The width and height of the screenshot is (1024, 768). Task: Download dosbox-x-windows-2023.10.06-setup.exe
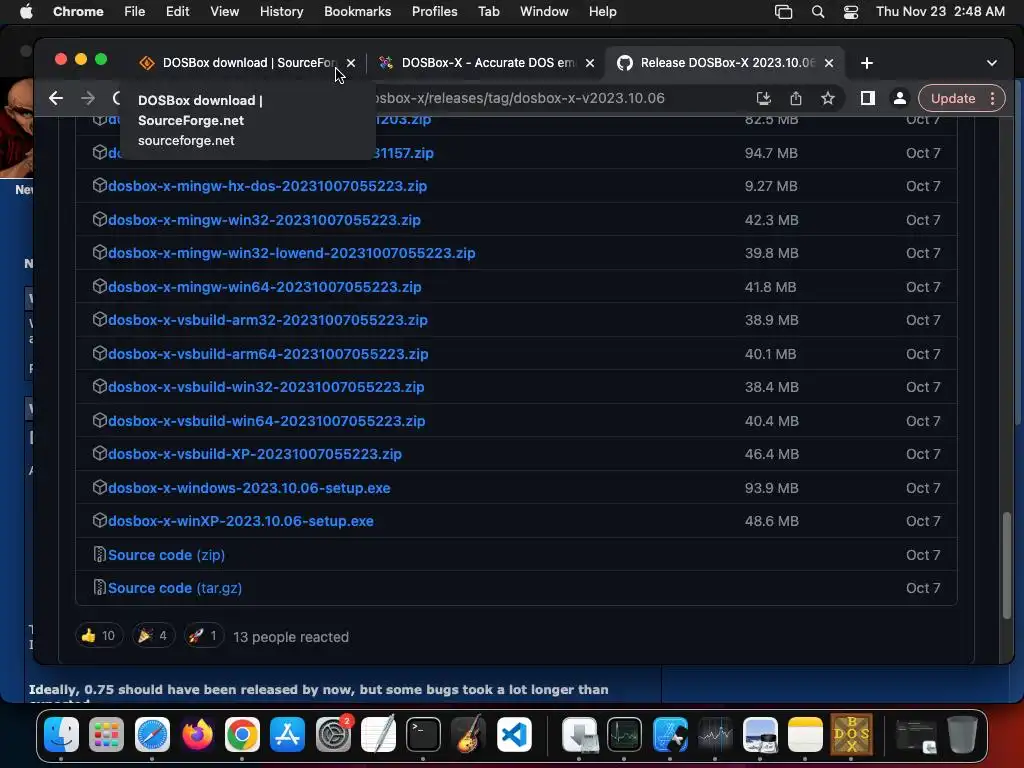click(249, 488)
